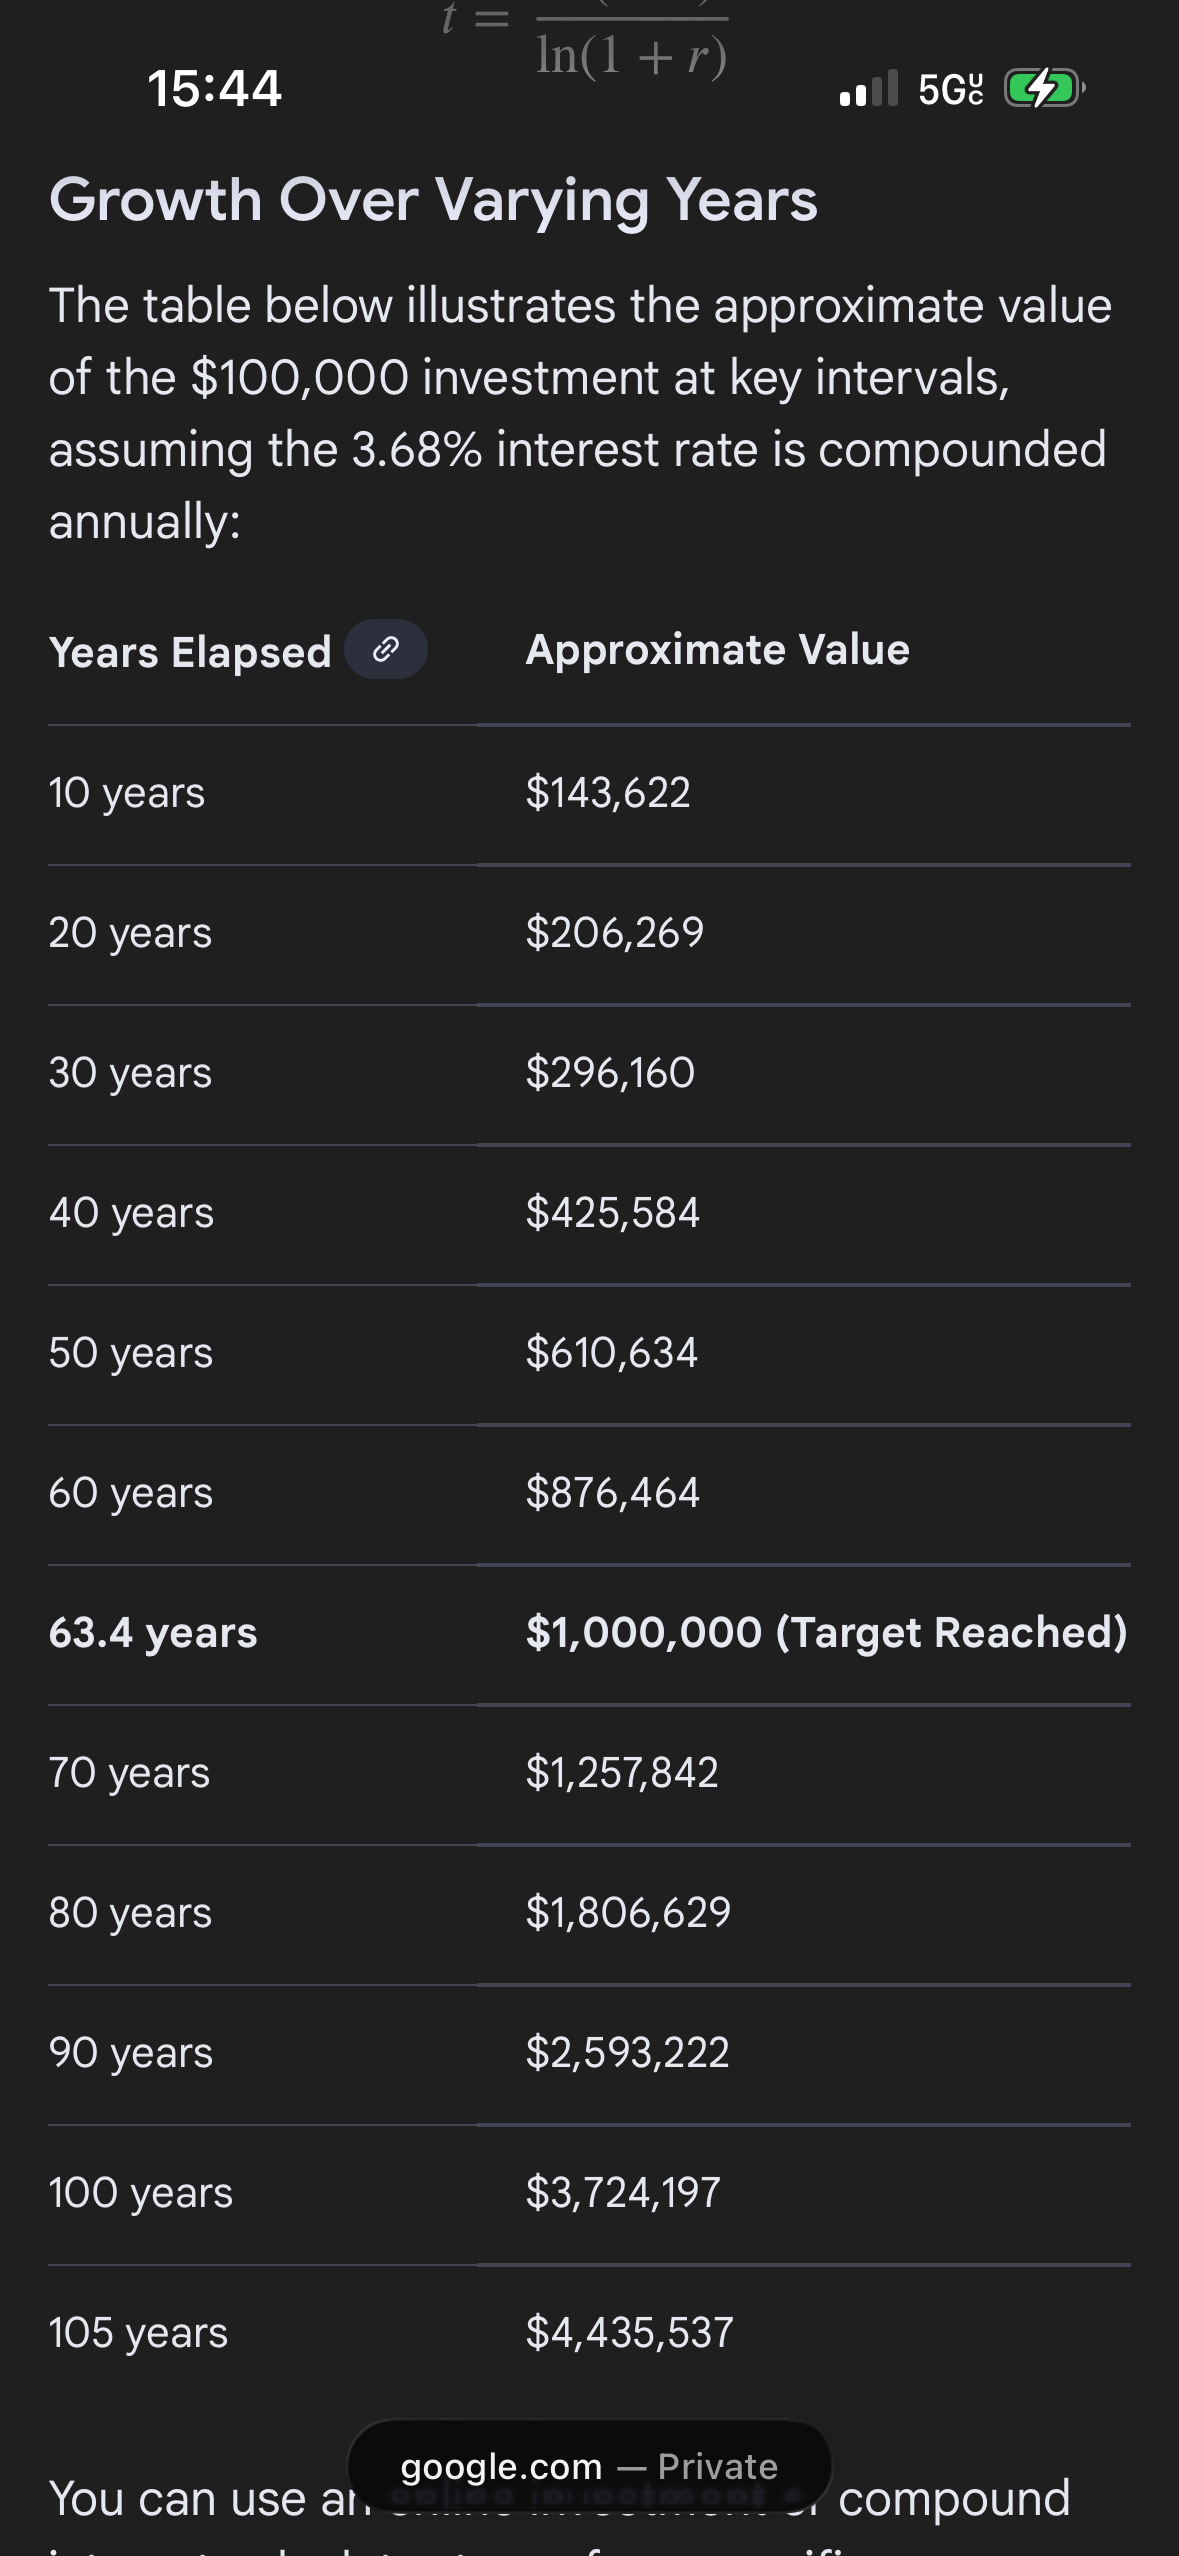Viewport: 1179px width, 2556px height.
Task: Tap the $425,584 value cell
Action: [613, 1213]
